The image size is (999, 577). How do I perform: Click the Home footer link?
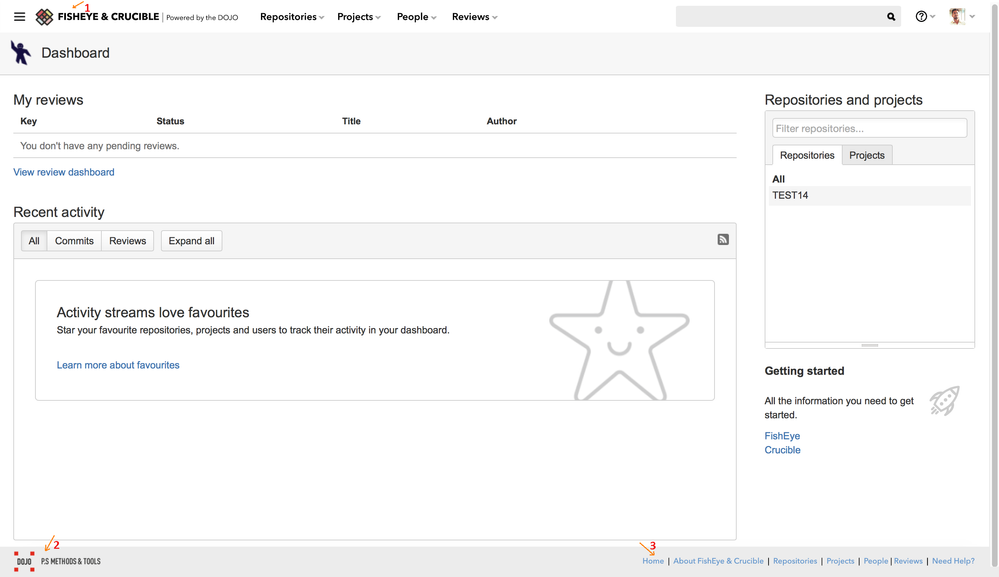tap(653, 561)
